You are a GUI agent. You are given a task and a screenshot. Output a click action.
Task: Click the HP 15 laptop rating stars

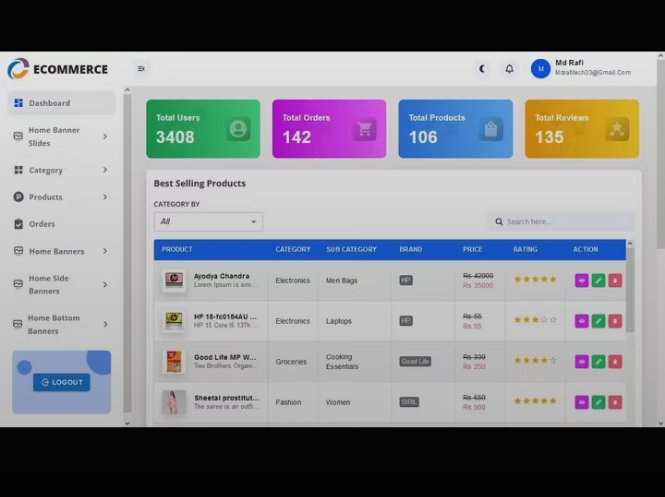tap(535, 320)
